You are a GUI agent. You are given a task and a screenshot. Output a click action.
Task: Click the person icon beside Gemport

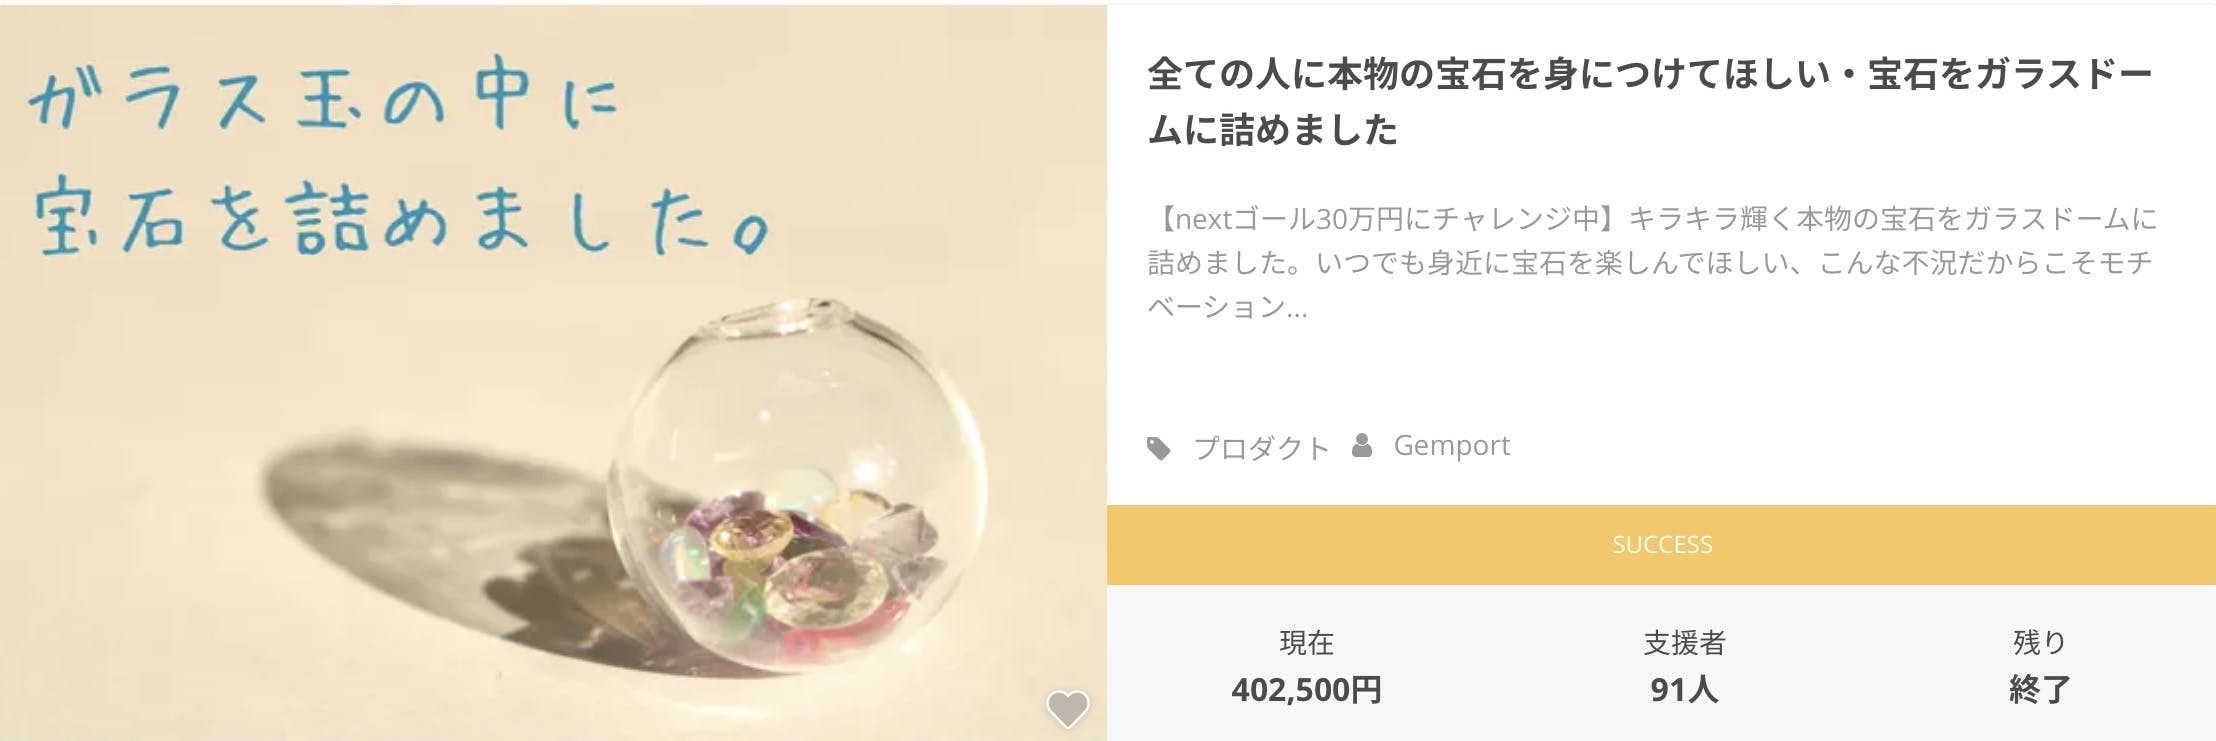tap(1361, 446)
